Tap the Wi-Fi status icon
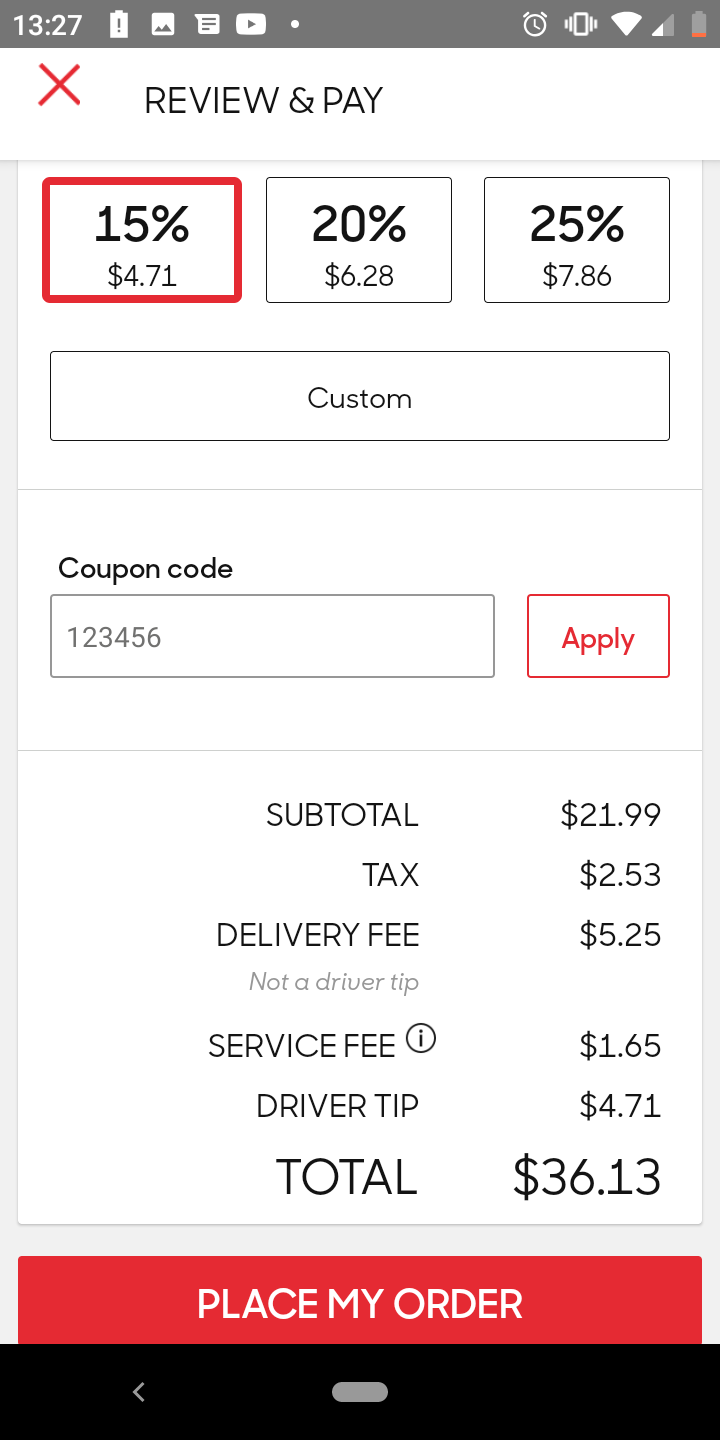The image size is (720, 1440). click(x=627, y=25)
